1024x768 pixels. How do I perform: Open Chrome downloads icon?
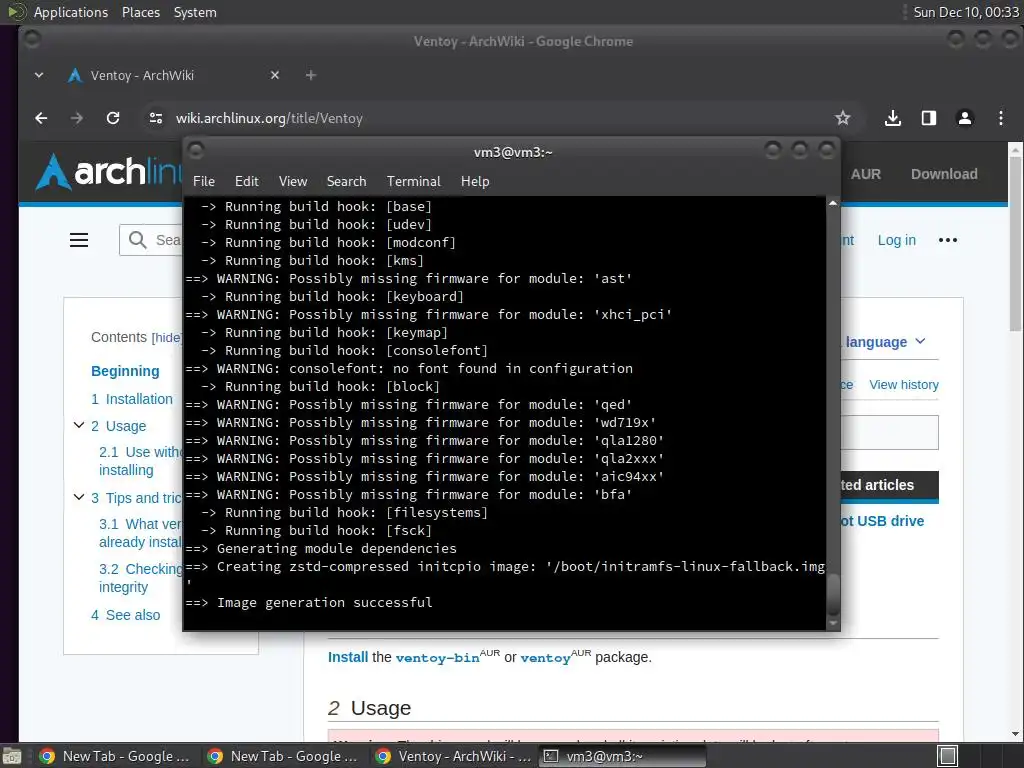(x=893, y=118)
